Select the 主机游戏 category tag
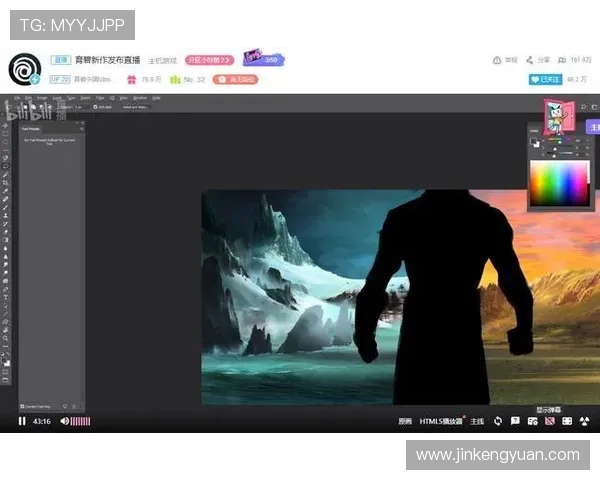The image size is (600, 480). [x=163, y=60]
